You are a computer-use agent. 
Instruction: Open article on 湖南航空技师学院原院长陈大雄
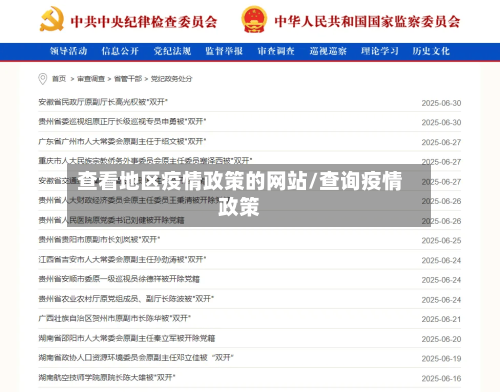point(107,377)
